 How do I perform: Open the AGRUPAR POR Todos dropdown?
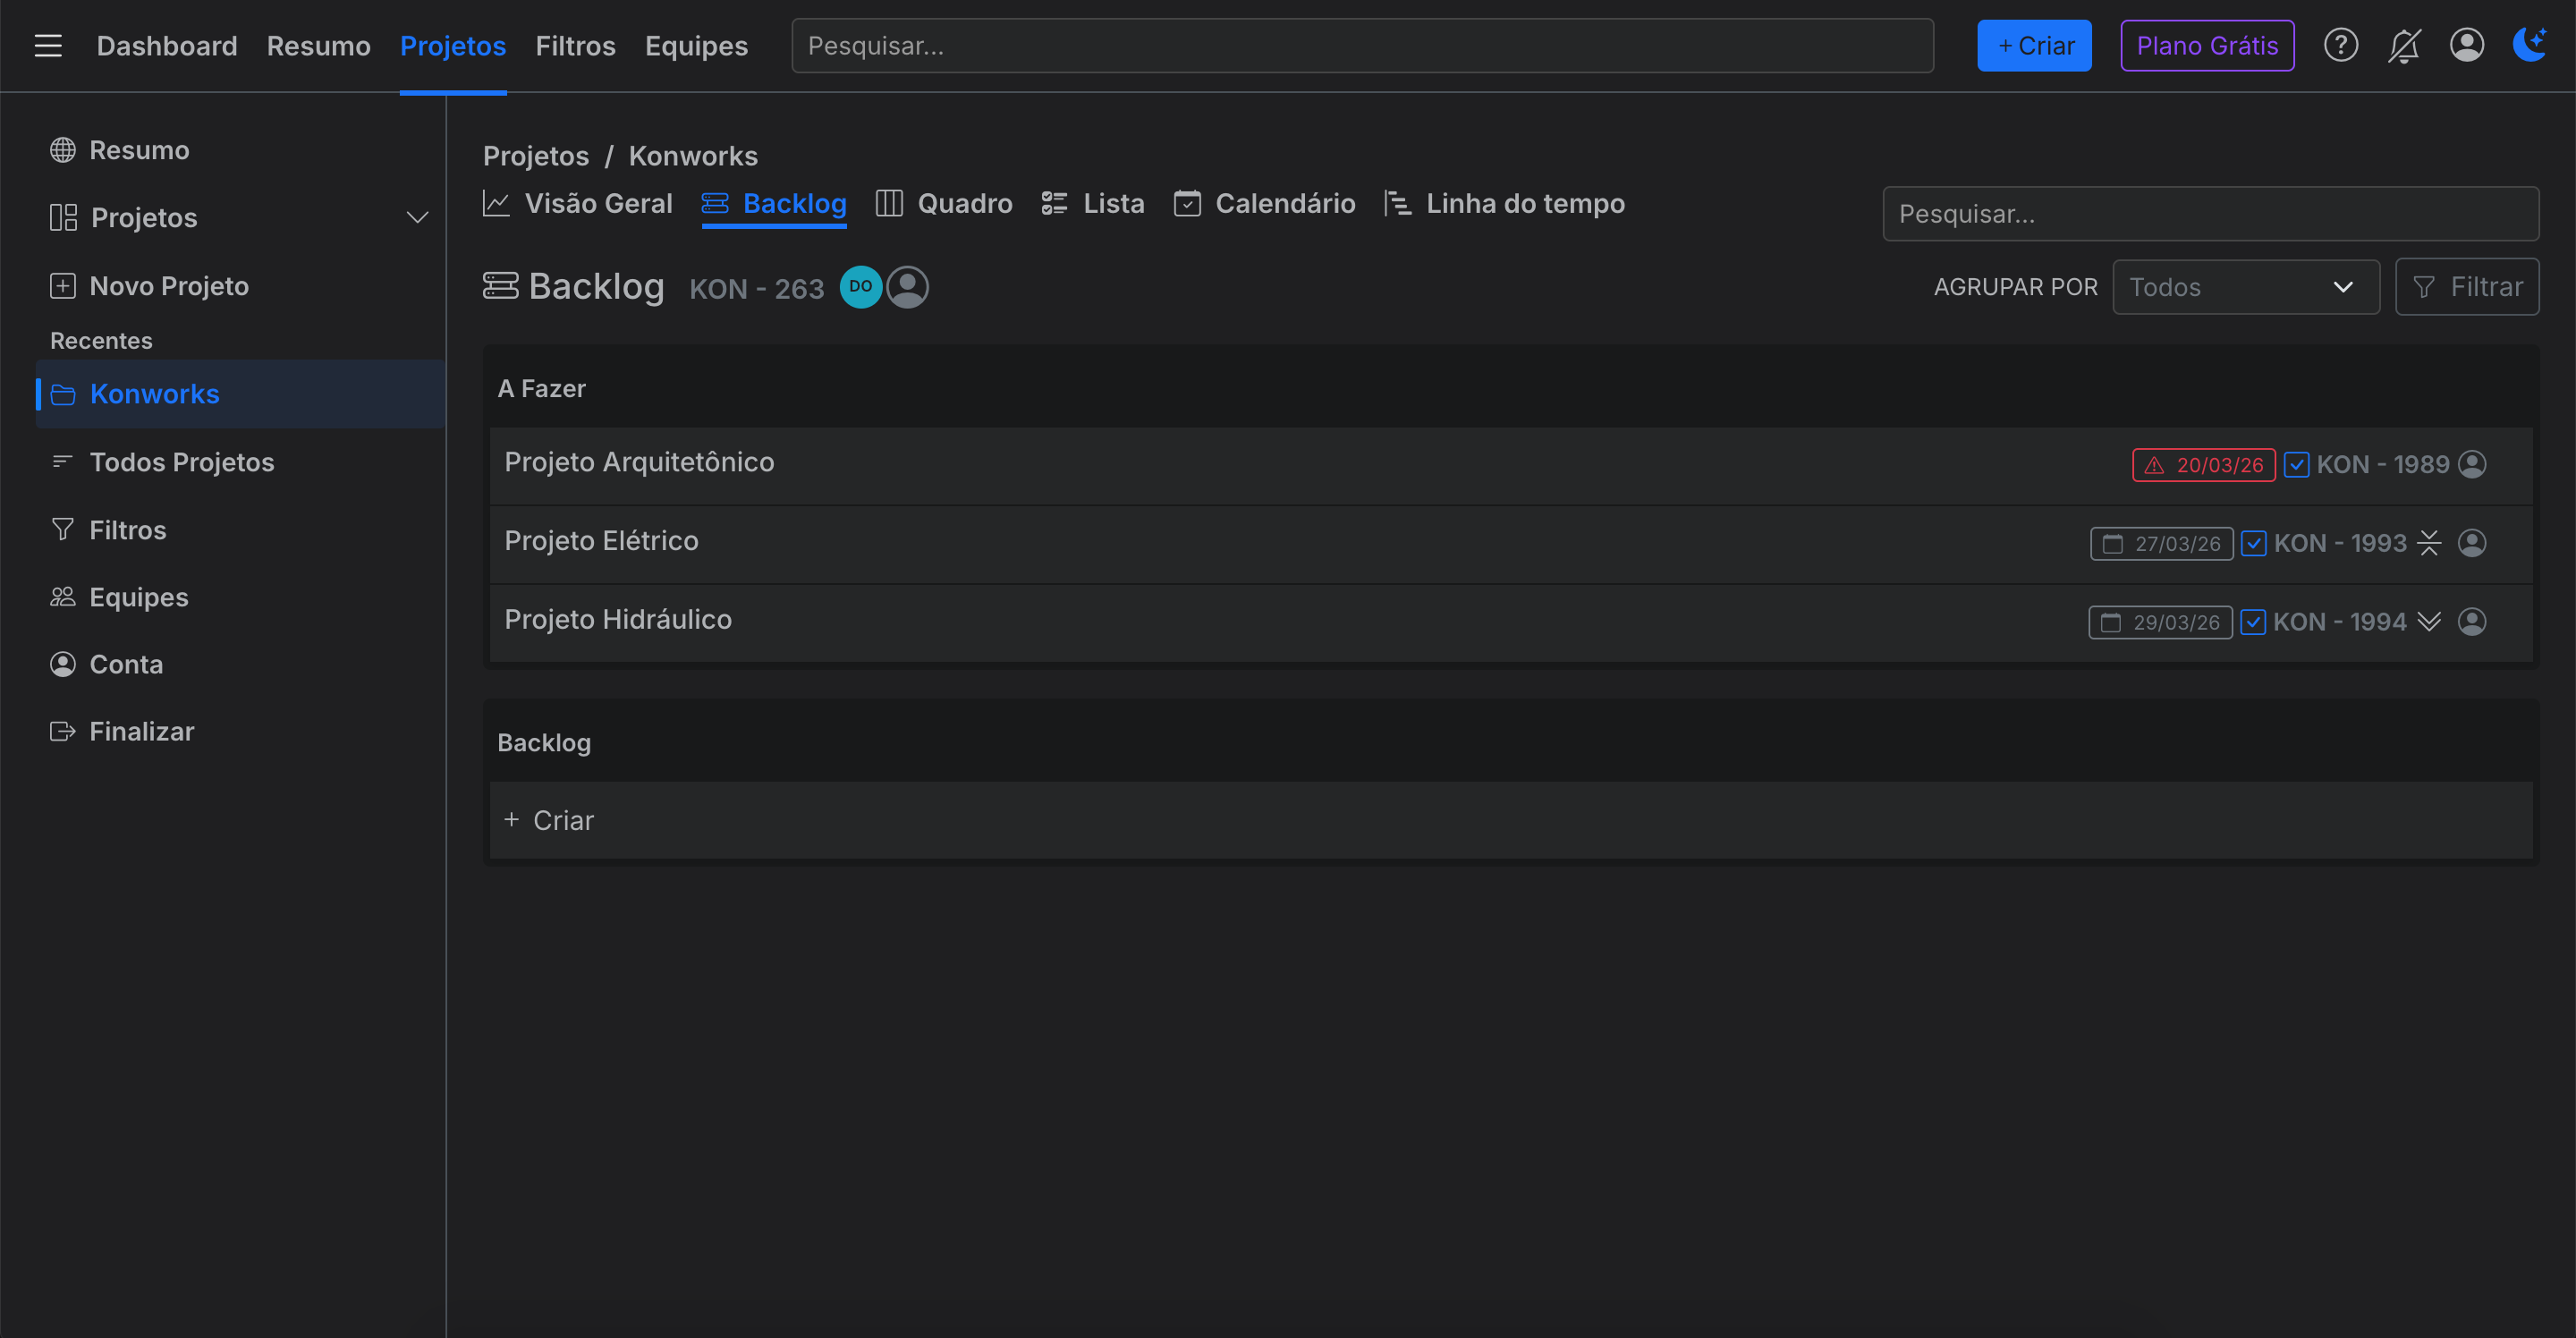pyautogui.click(x=2245, y=287)
